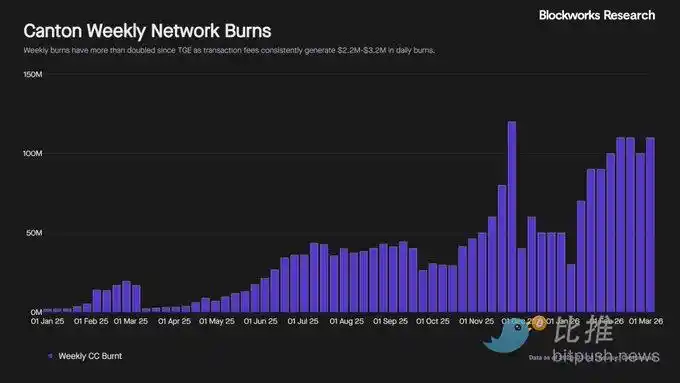Click the 01 Aug 25 axis label
The width and height of the screenshot is (680, 383).
347,321
